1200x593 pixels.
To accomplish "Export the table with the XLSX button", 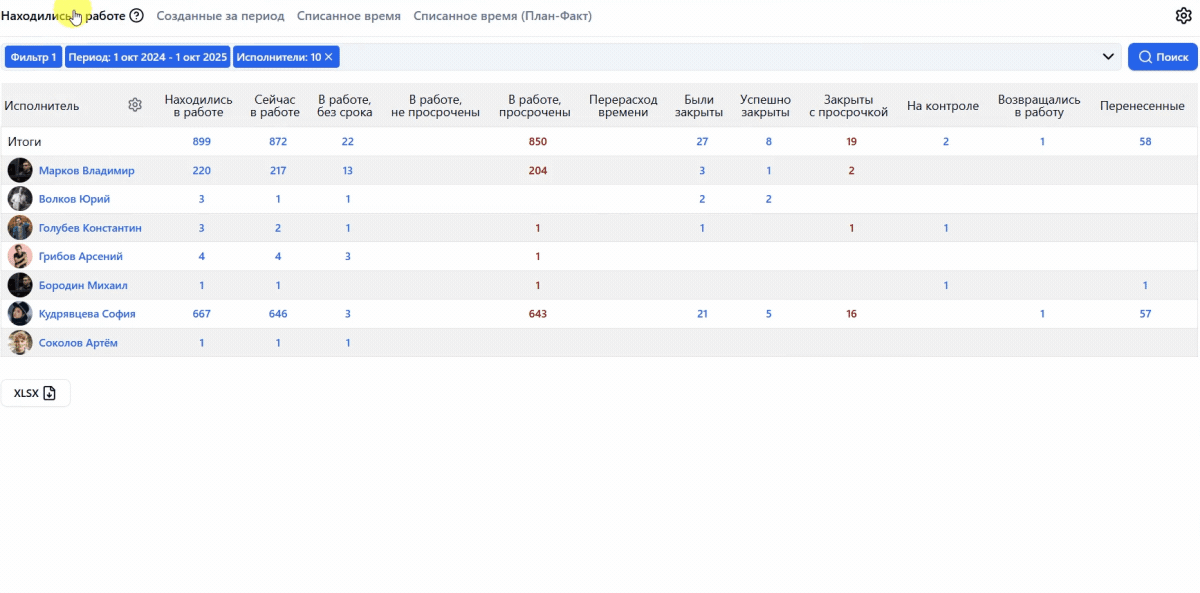I will [35, 393].
